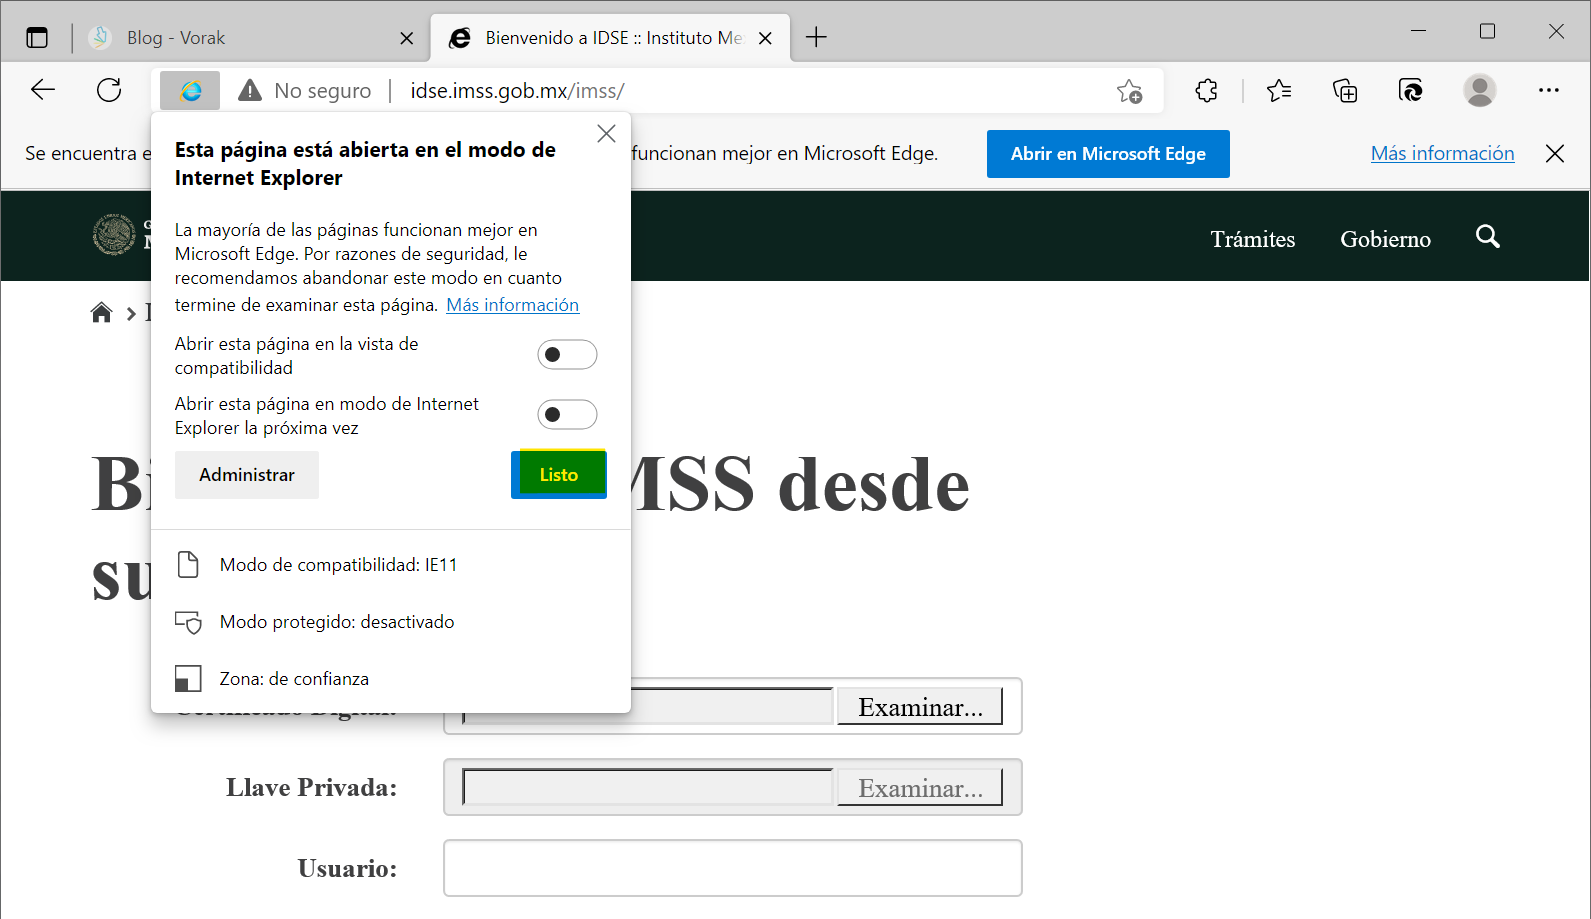Open the tab actions menu icon

pos(37,38)
